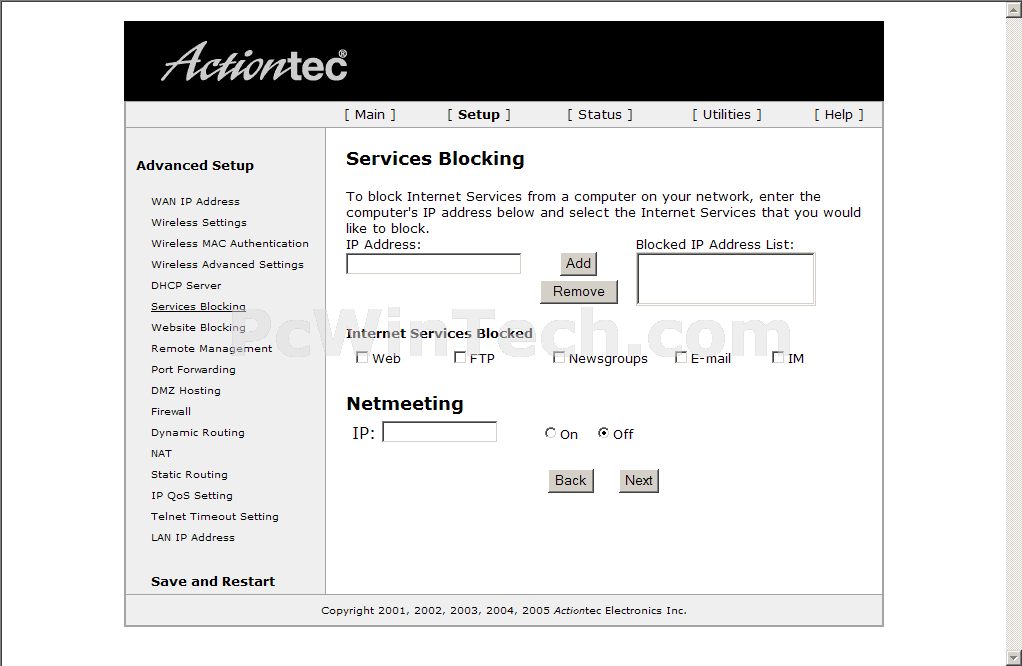This screenshot has width=1022, height=666.
Task: Open the Status tab
Action: (x=600, y=115)
